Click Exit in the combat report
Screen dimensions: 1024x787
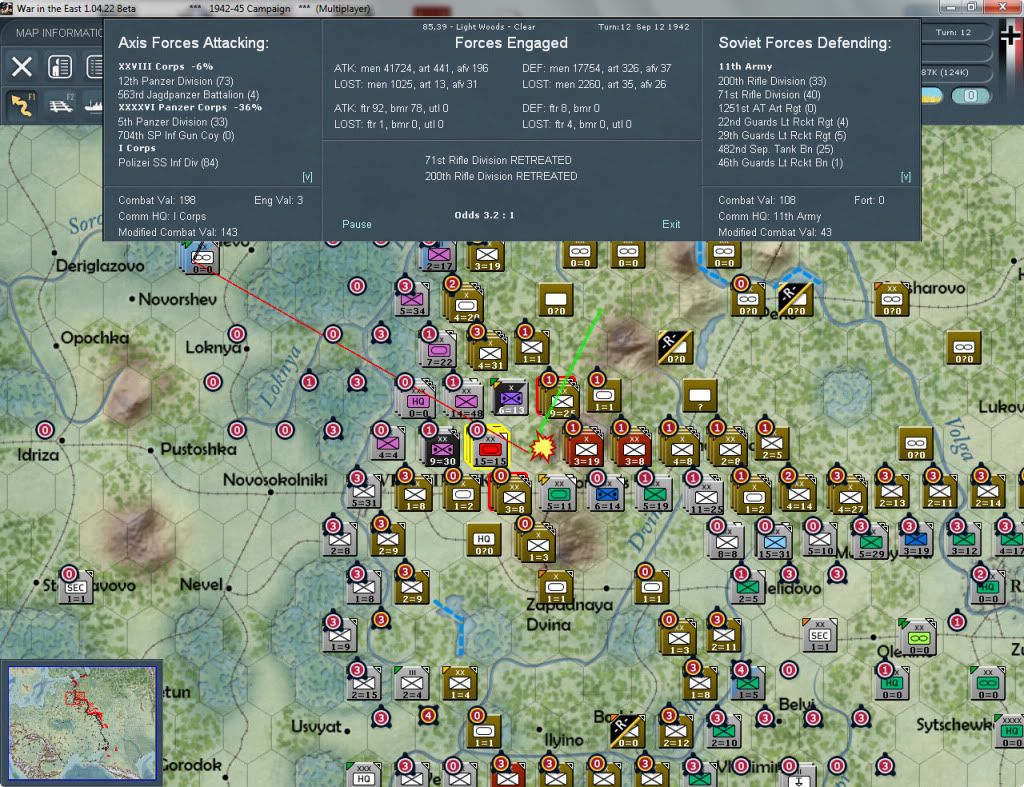coord(671,224)
